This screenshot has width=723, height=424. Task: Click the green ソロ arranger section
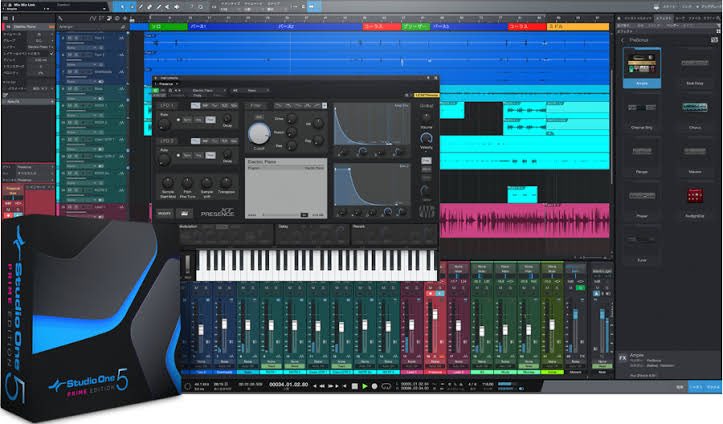[168, 27]
